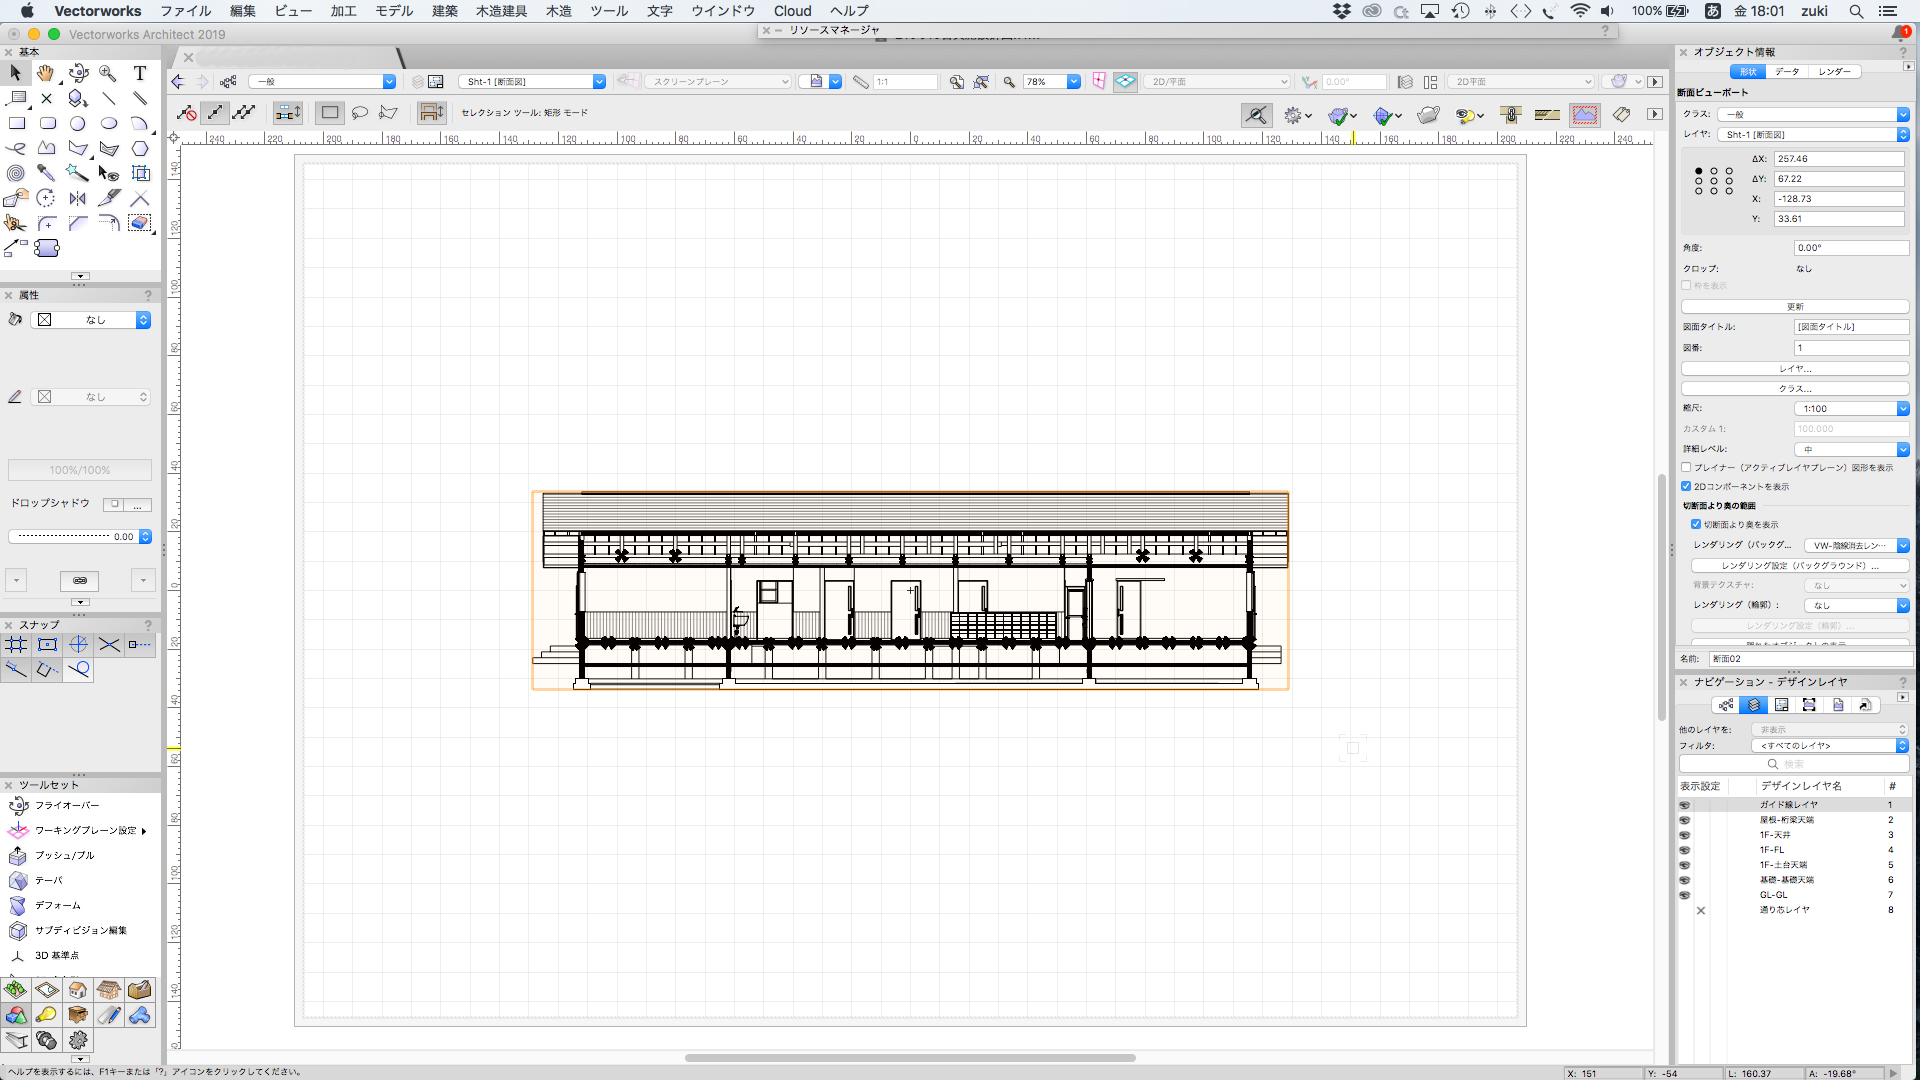Viewport: 1920px width, 1080px height.
Task: Hide the ガイド線レイヤ layer visibility
Action: click(x=1684, y=805)
